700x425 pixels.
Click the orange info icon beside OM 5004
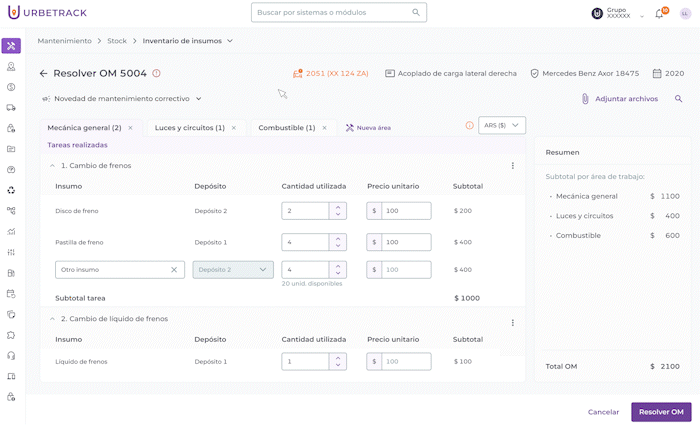156,73
